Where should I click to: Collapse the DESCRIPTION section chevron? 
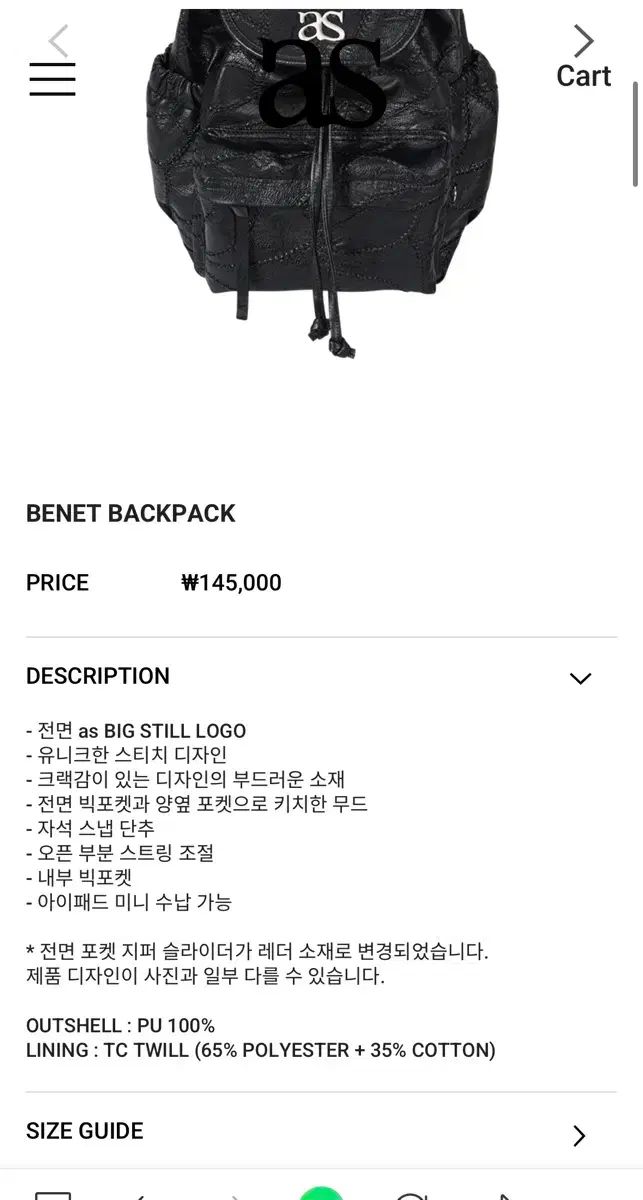pyautogui.click(x=580, y=678)
